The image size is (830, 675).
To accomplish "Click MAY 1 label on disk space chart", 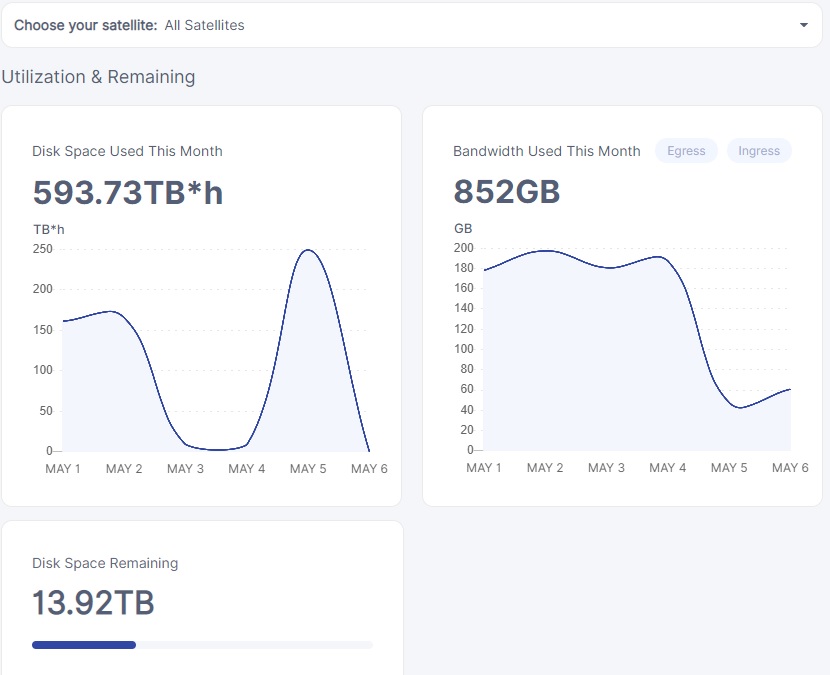I will tap(63, 469).
